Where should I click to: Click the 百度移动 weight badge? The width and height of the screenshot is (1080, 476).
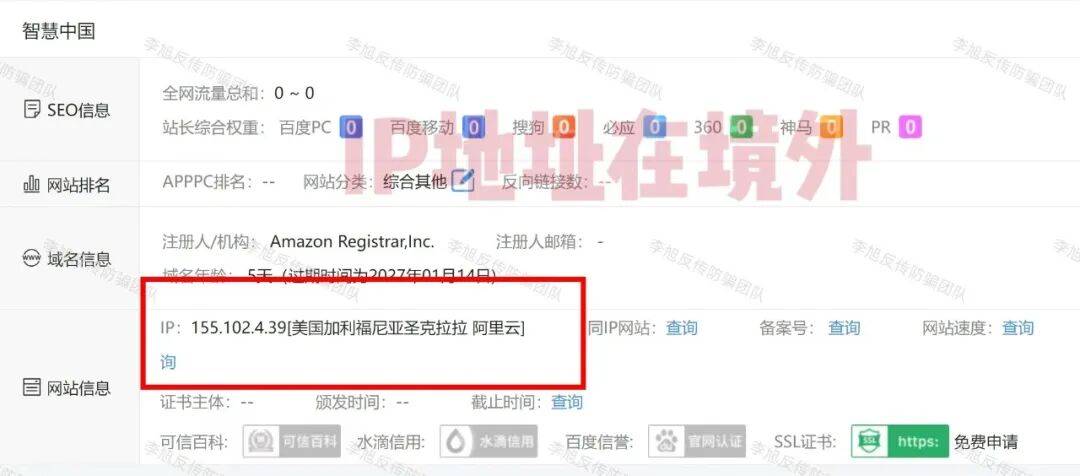474,127
